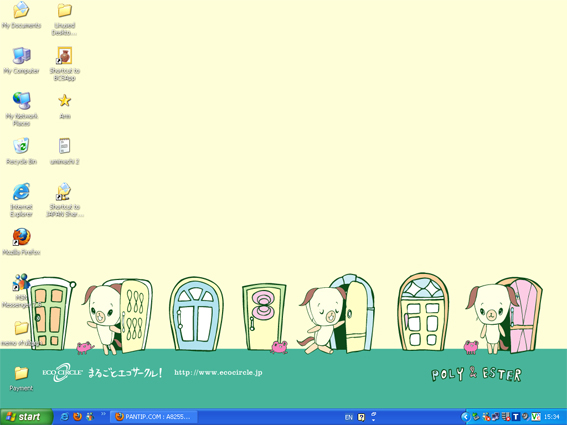The width and height of the screenshot is (567, 425).
Task: Click the Windows start button
Action: point(26,417)
